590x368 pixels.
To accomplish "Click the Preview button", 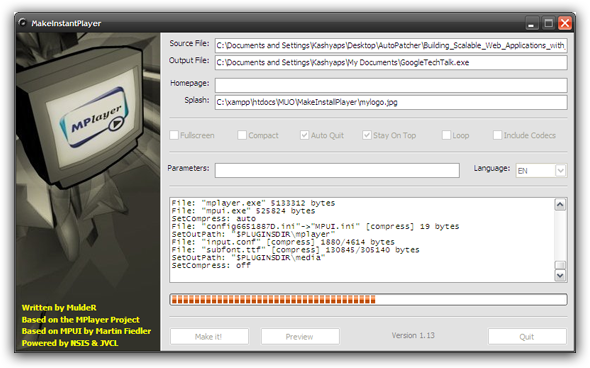I will pyautogui.click(x=300, y=336).
